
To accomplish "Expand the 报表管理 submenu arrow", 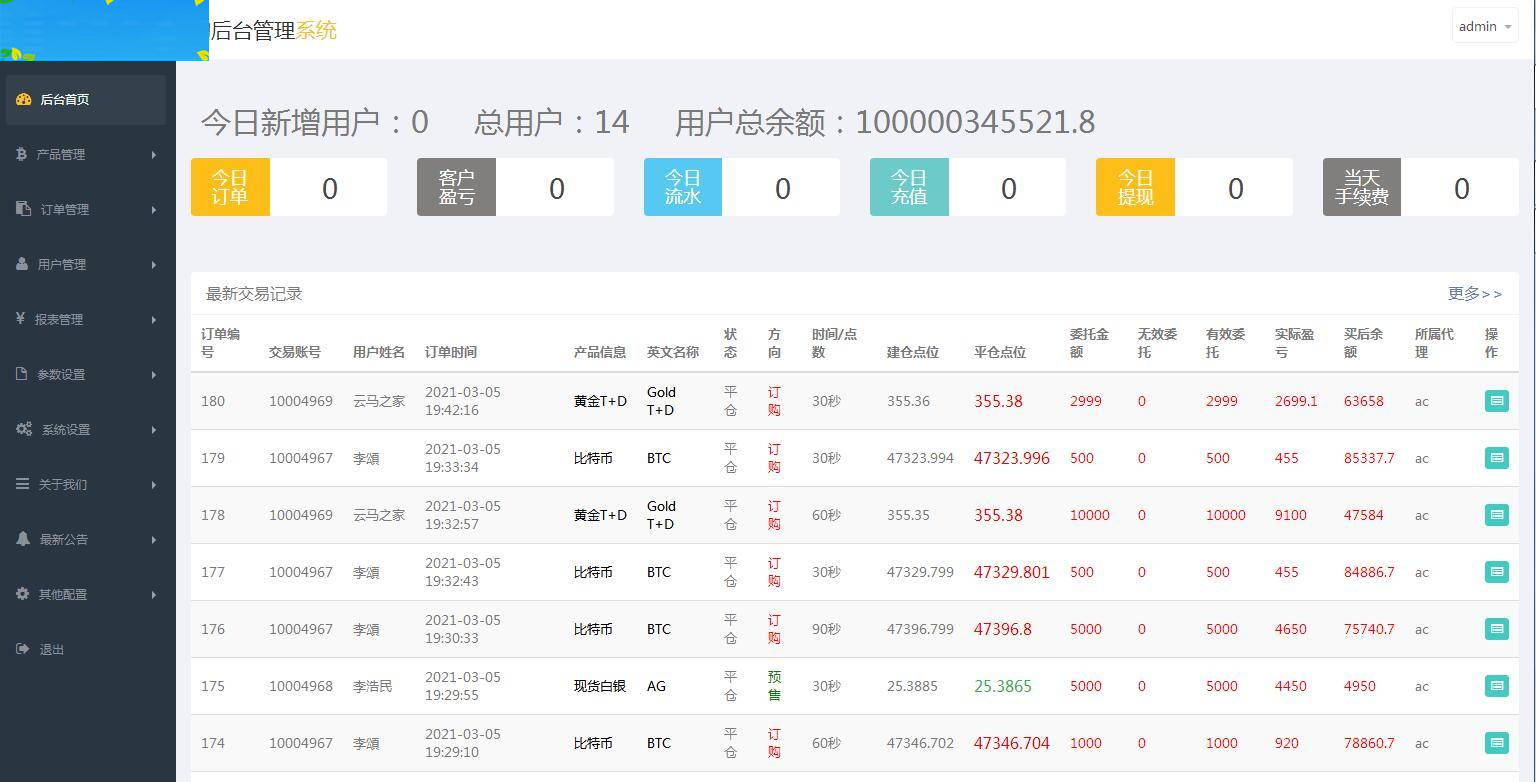I will click(x=155, y=319).
